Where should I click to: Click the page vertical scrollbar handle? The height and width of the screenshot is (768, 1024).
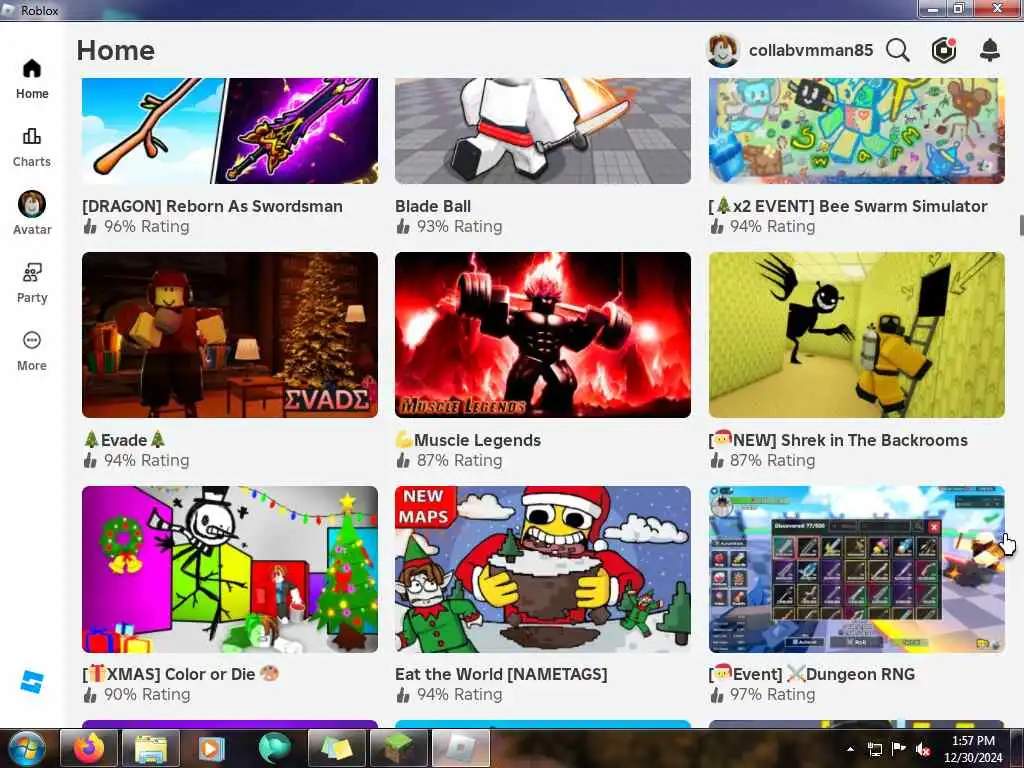[x=1021, y=225]
